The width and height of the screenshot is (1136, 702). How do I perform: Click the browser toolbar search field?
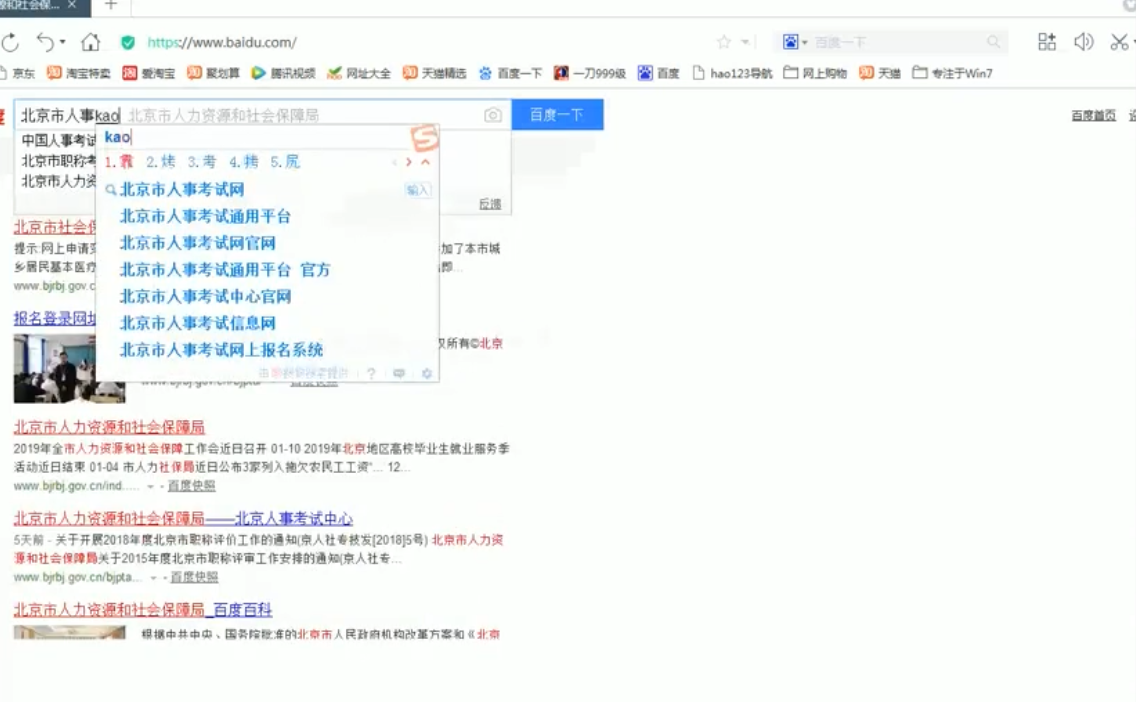coord(897,42)
